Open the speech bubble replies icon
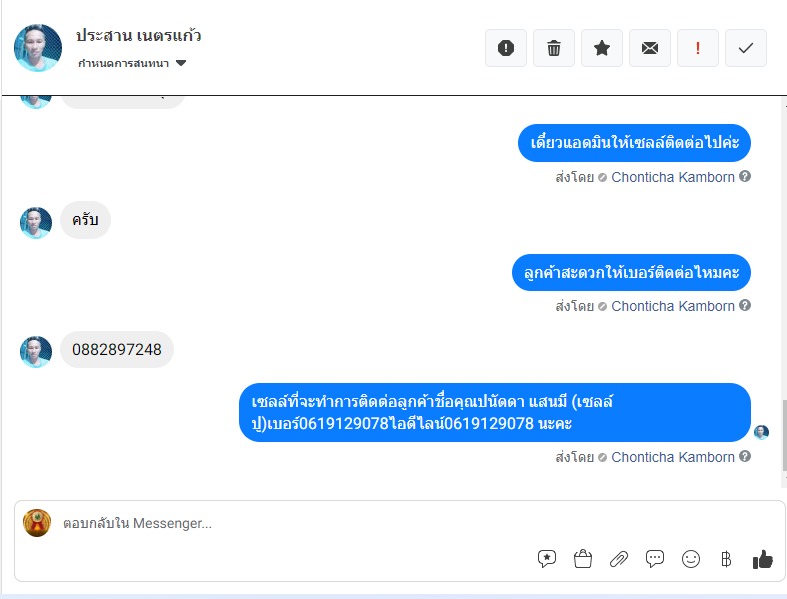This screenshot has width=787, height=599. [655, 559]
